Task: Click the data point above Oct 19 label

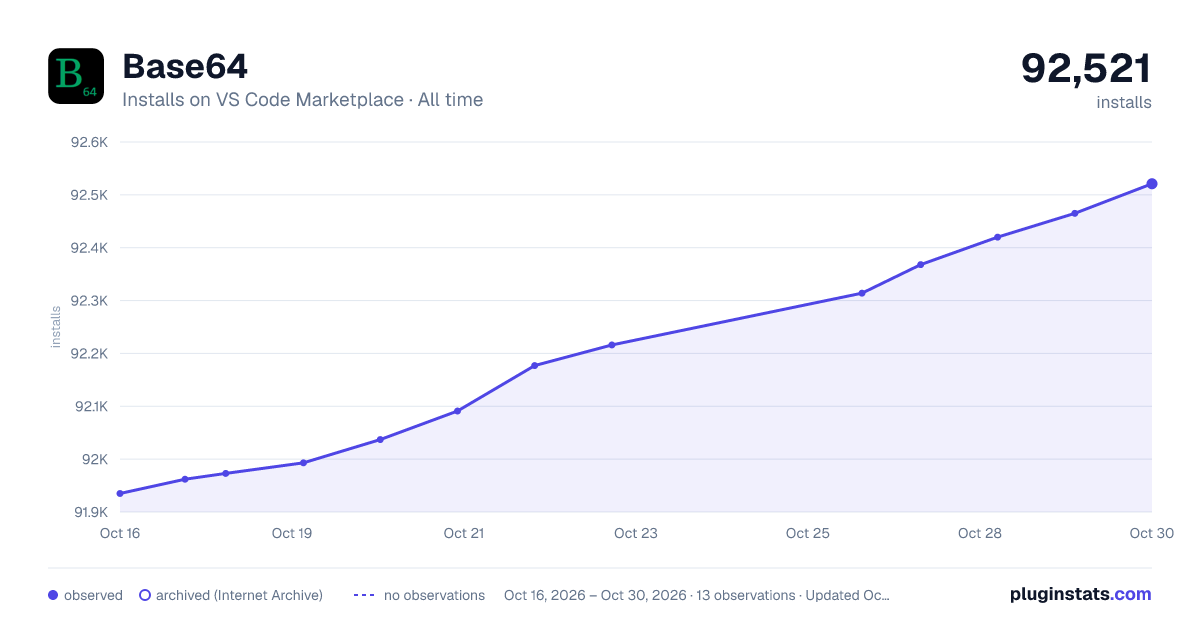Action: tap(303, 463)
